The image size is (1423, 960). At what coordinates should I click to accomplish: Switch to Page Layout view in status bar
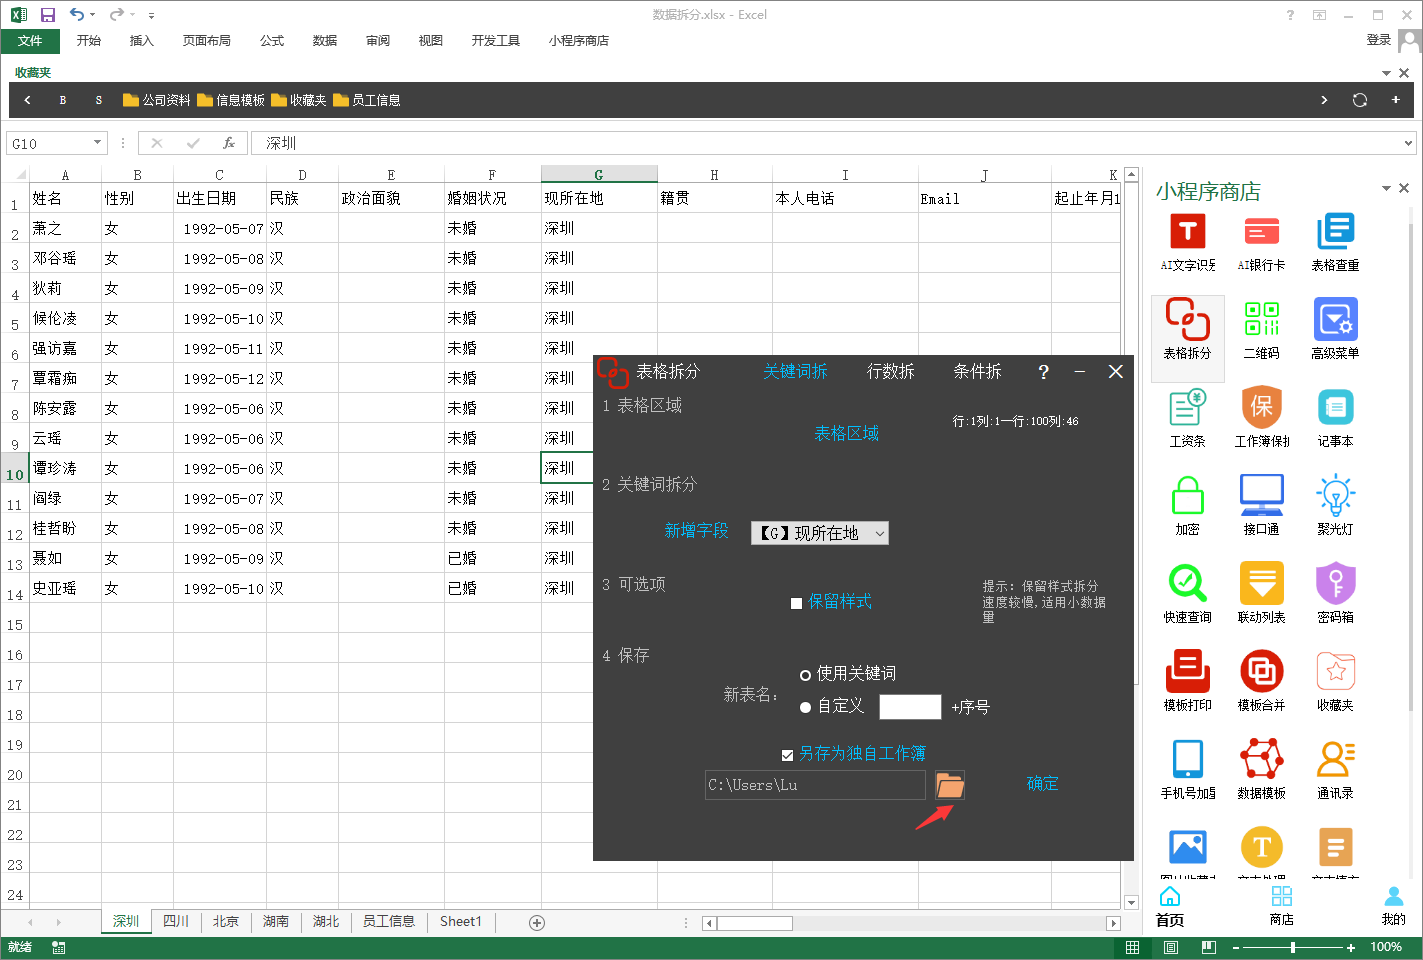(1170, 947)
